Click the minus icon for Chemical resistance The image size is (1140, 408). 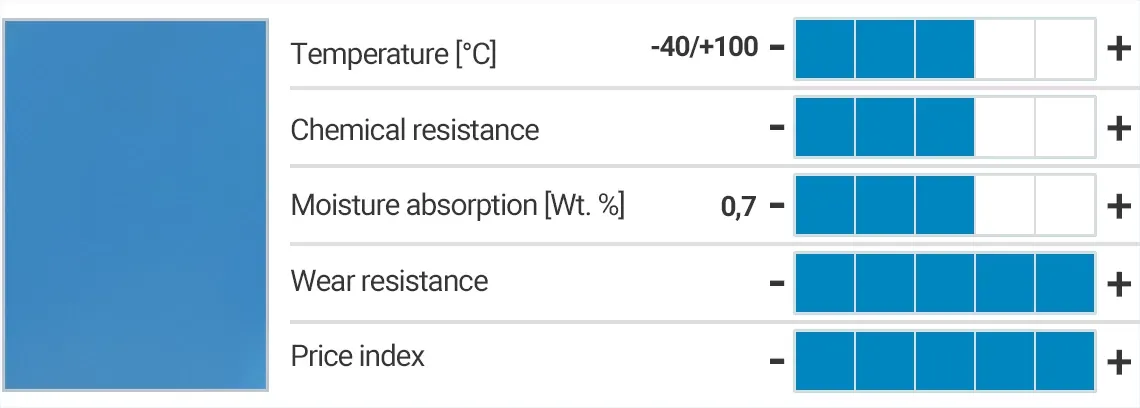click(x=777, y=128)
